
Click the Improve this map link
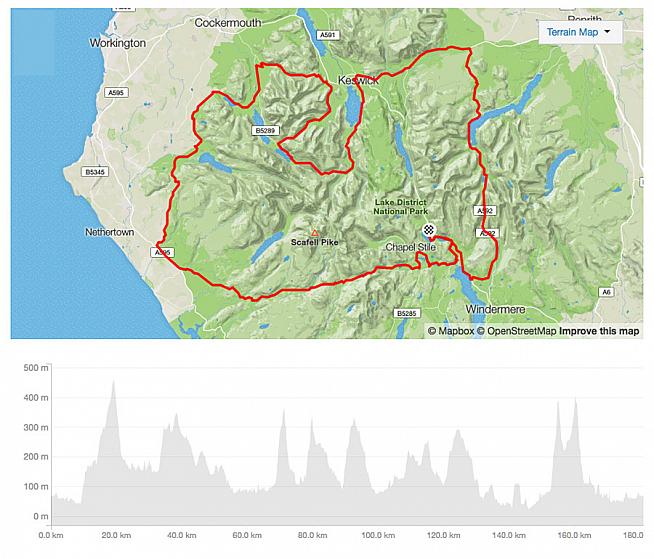(599, 331)
